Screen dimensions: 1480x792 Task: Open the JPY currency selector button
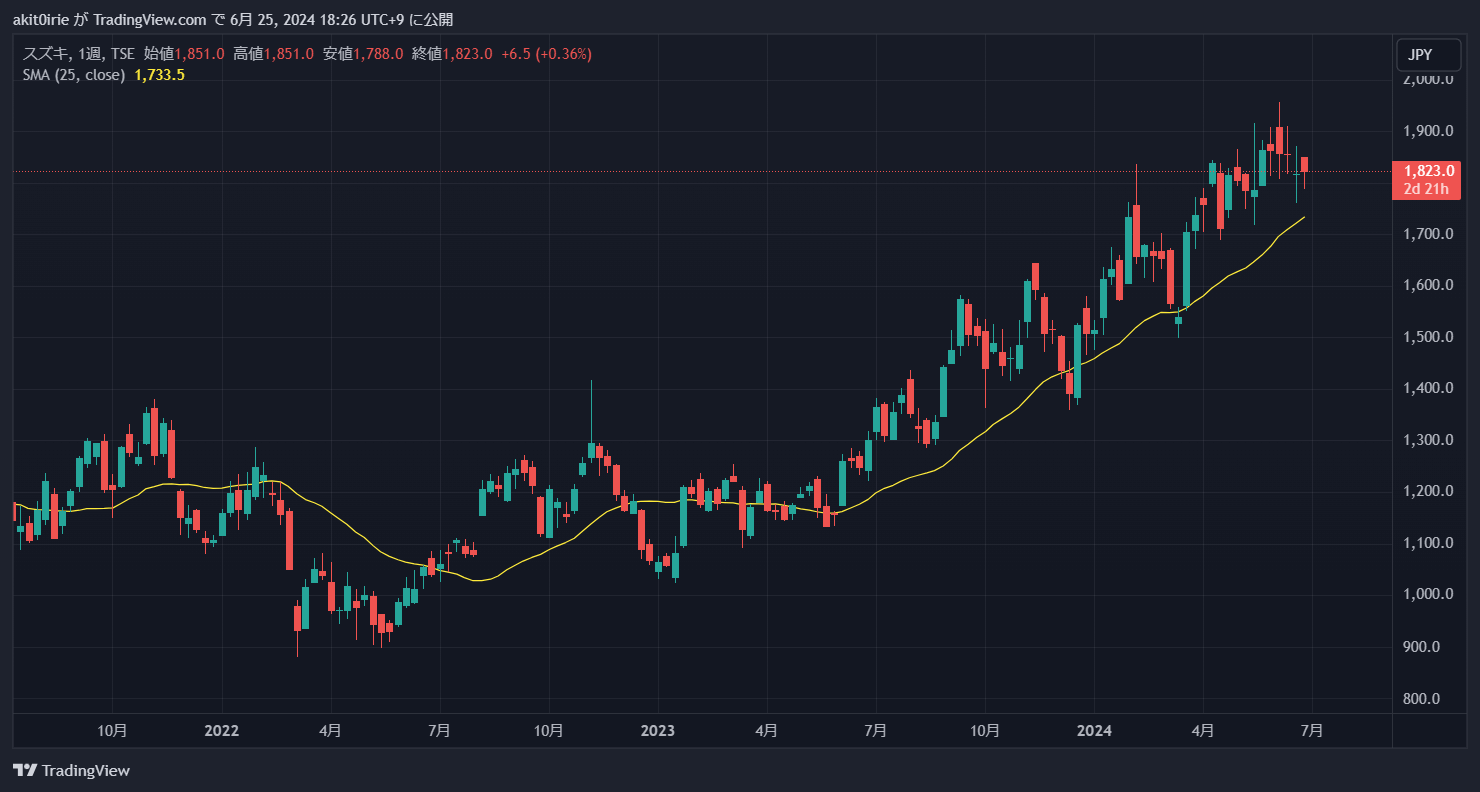(1427, 55)
